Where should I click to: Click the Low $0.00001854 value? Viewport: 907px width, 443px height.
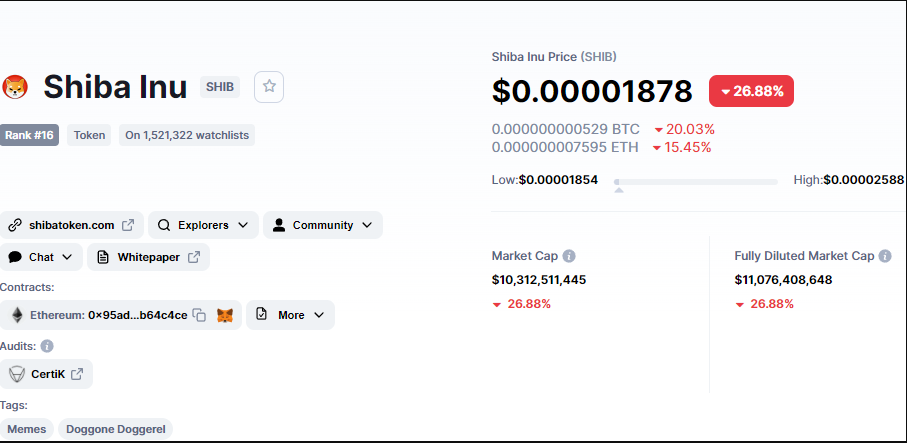558,180
